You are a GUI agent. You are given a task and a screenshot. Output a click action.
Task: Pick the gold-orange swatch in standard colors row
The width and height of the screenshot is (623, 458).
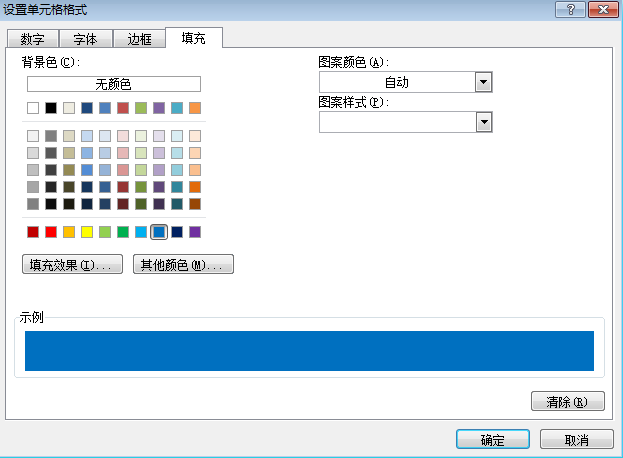pyautogui.click(x=69, y=232)
